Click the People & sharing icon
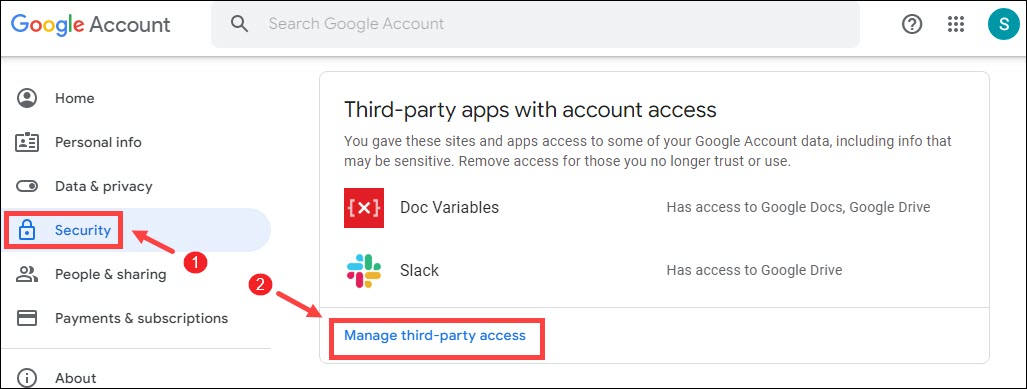This screenshot has width=1027, height=389. [28, 274]
